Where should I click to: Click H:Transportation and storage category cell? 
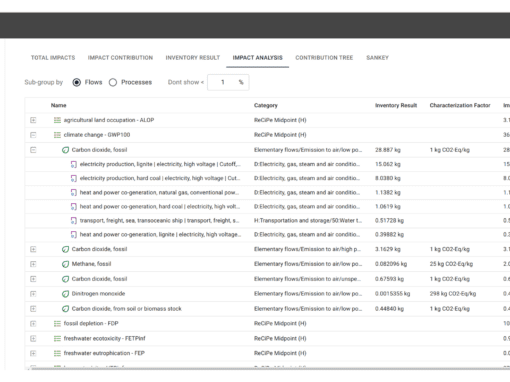(x=308, y=221)
